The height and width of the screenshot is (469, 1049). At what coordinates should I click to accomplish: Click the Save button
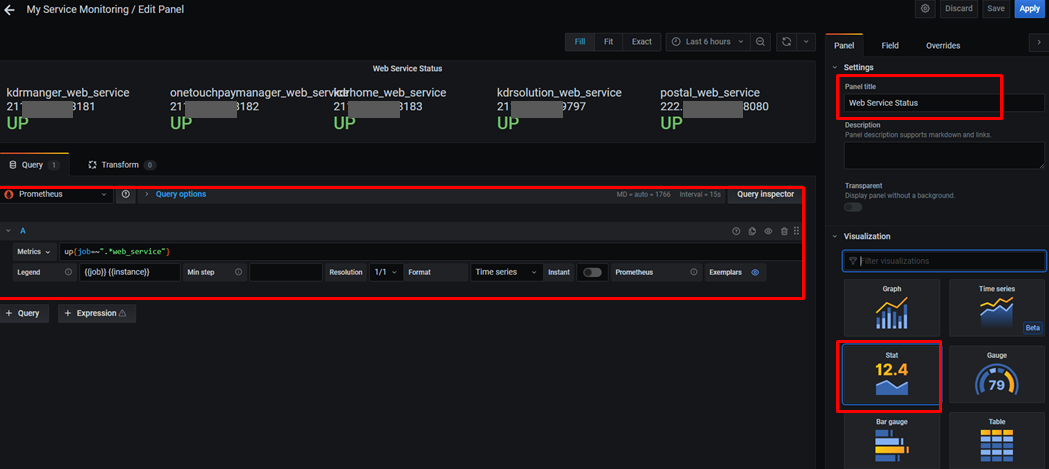pos(996,9)
